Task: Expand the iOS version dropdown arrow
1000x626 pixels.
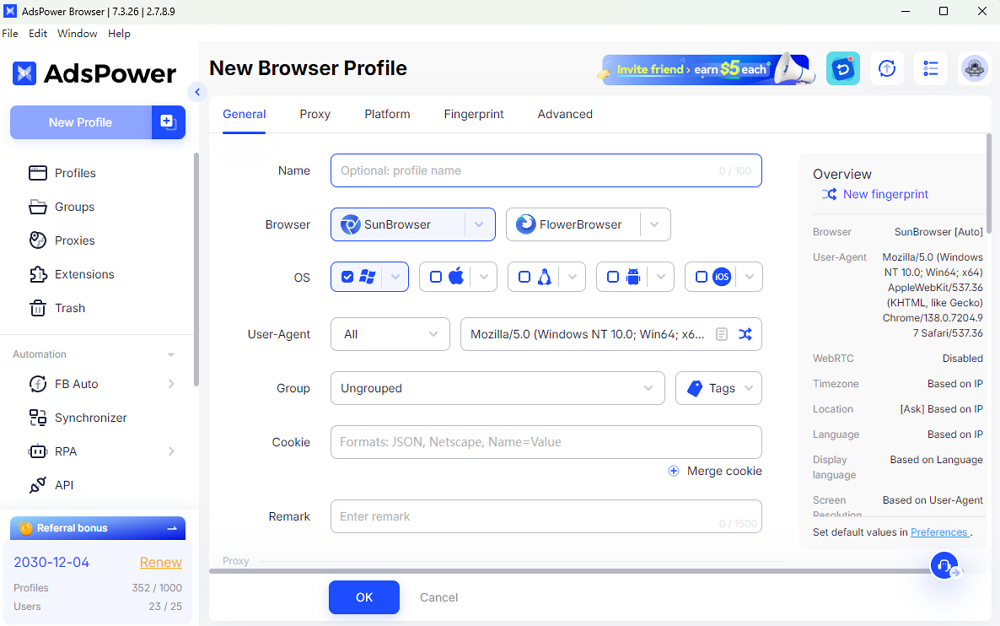Action: click(x=749, y=277)
